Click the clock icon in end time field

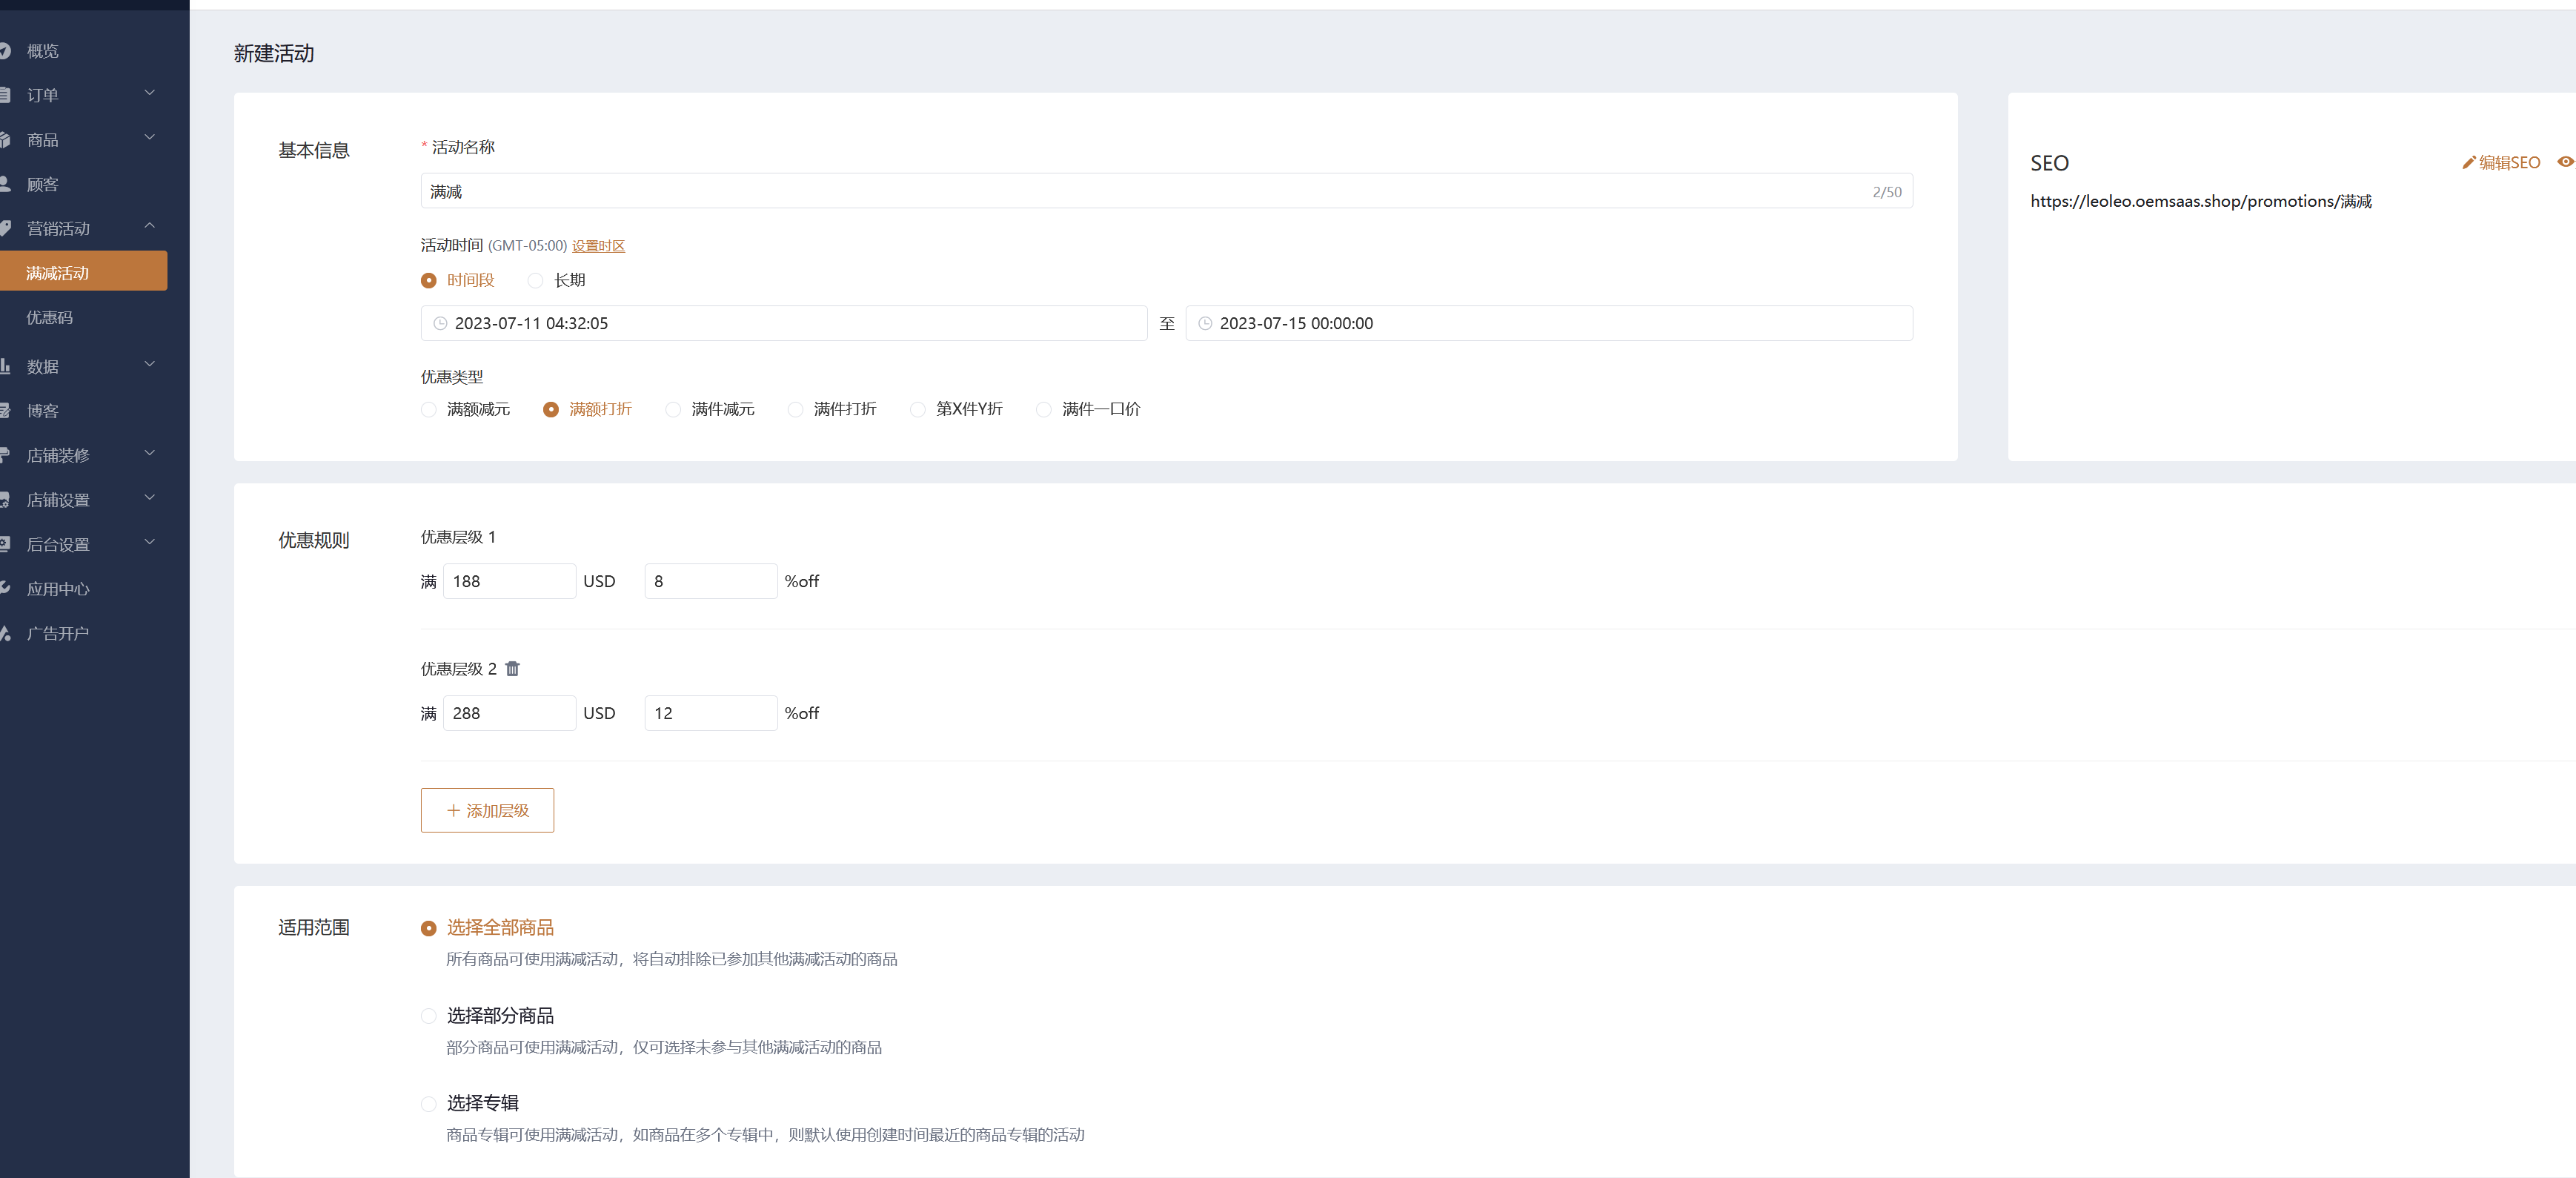tap(1205, 323)
